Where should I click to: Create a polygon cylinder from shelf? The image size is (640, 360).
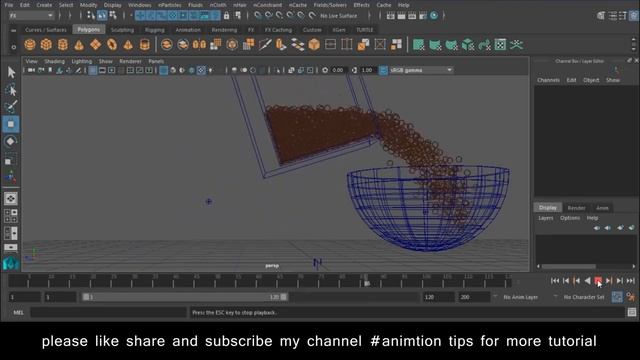click(62, 44)
